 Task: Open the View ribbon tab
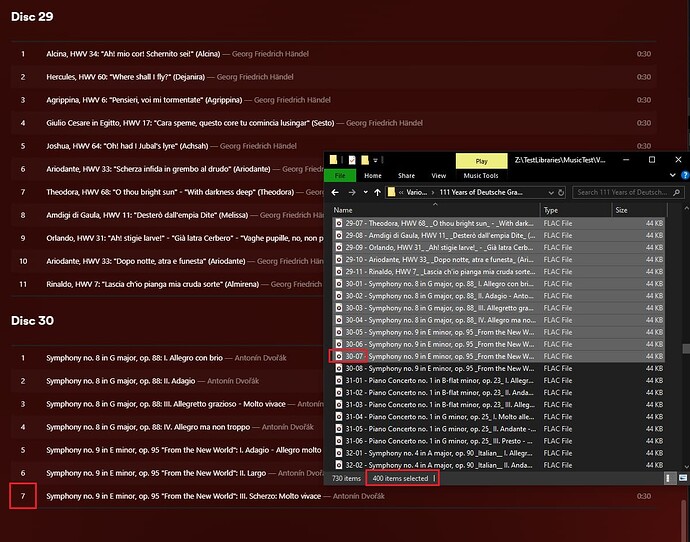click(438, 176)
